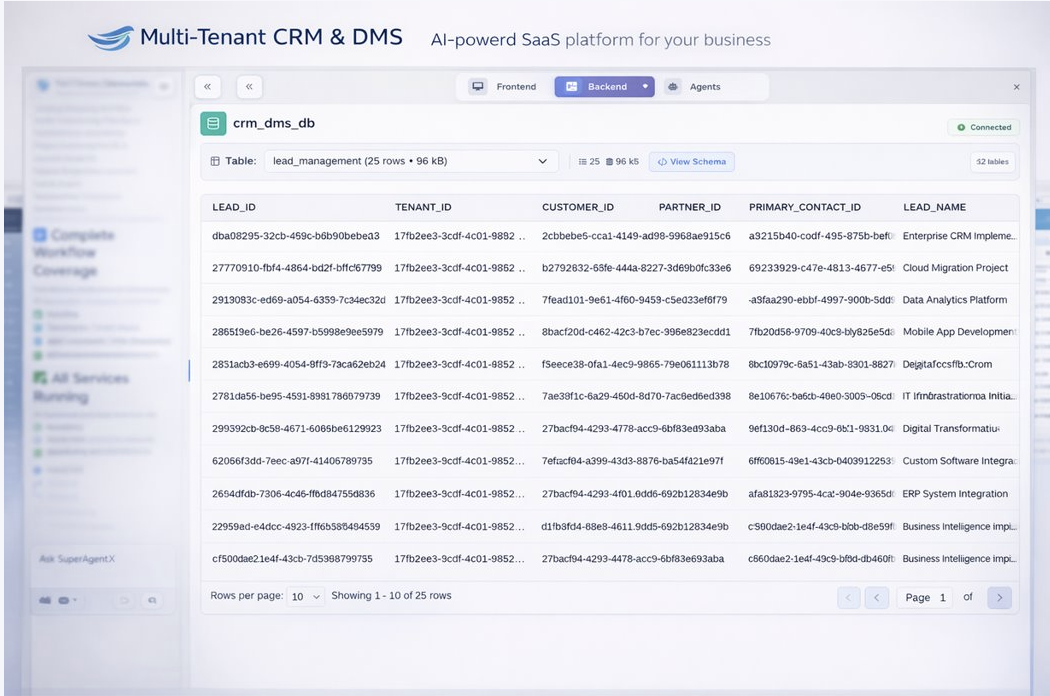Click the database size icon showing 96 kB

(608, 162)
